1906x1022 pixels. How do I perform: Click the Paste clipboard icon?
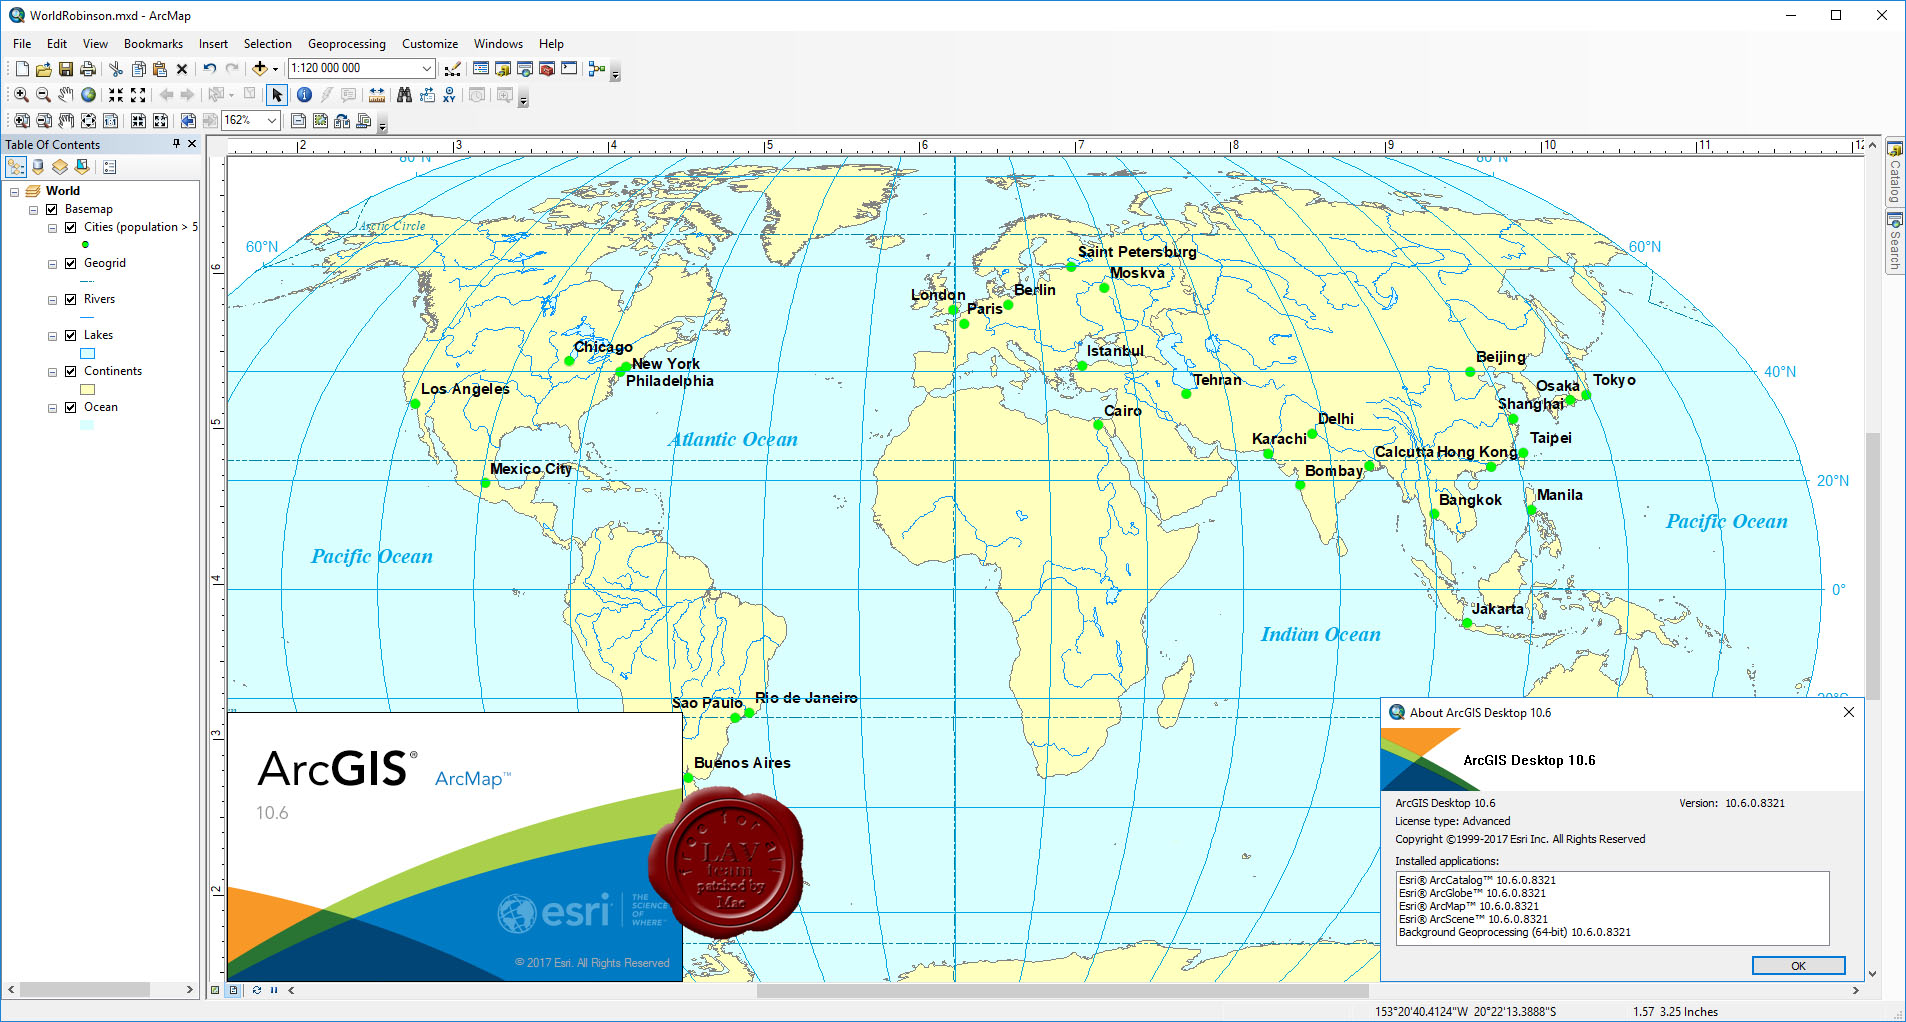tap(159, 69)
